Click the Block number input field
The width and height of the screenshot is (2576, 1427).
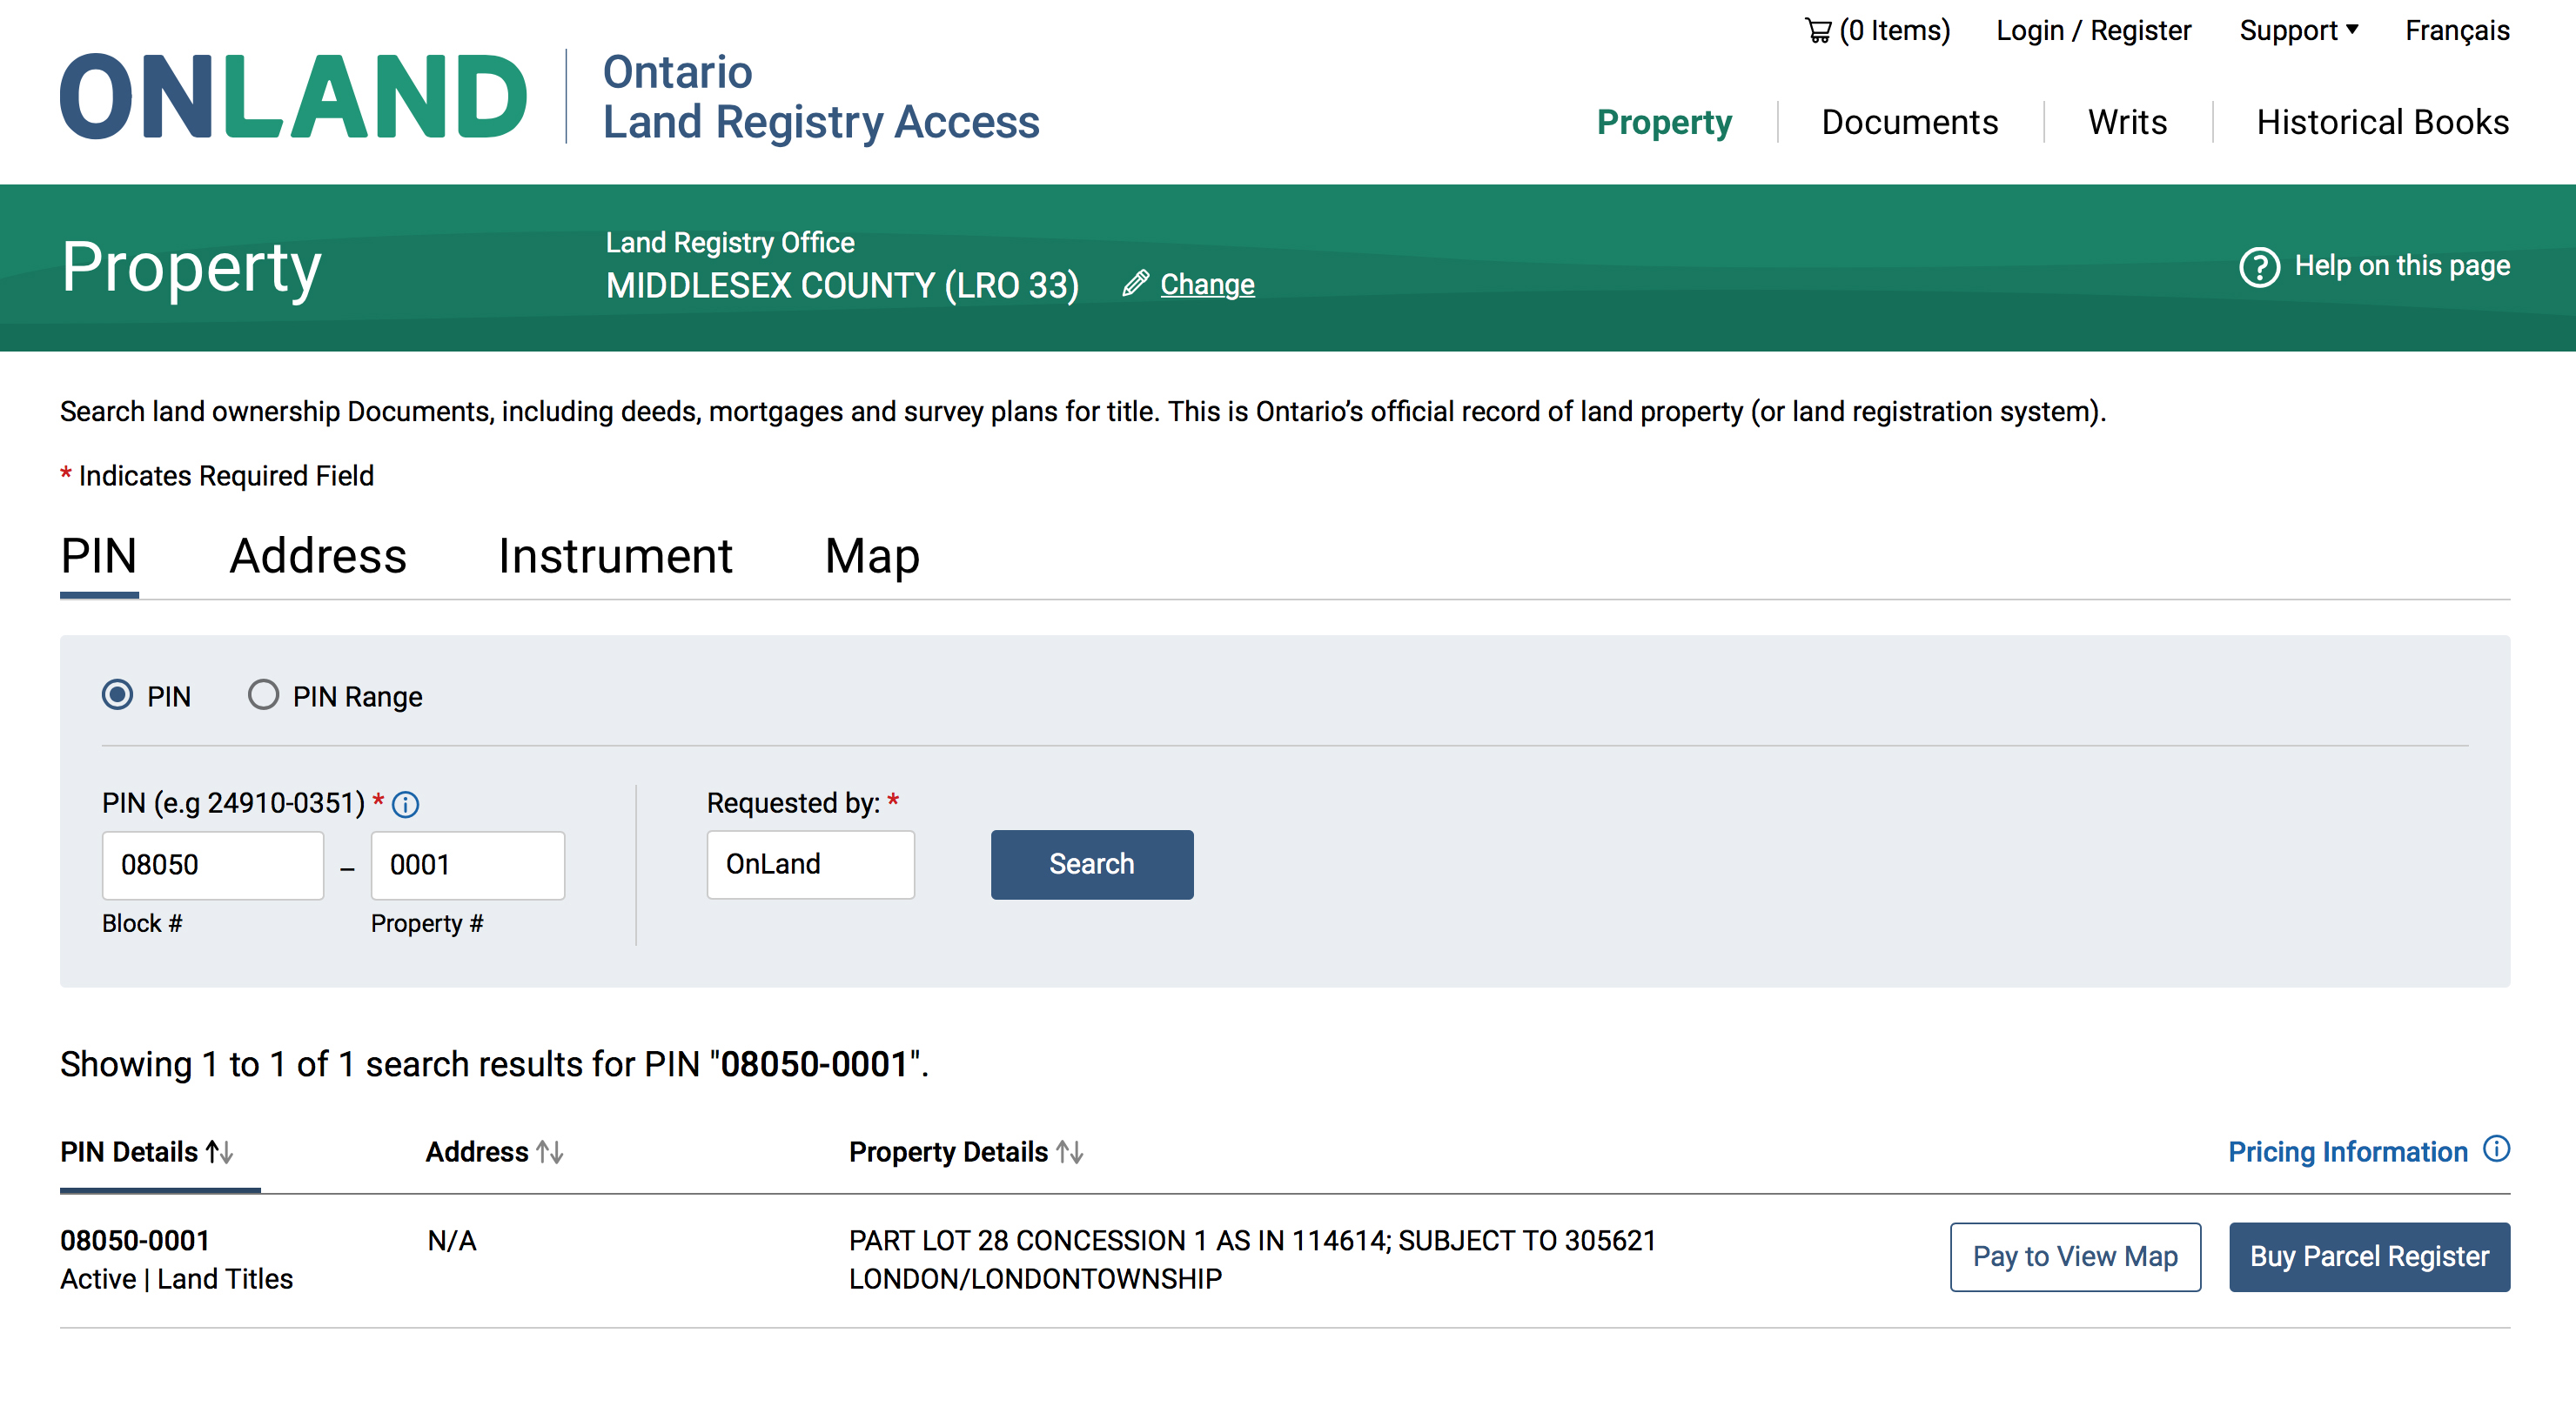pos(214,865)
